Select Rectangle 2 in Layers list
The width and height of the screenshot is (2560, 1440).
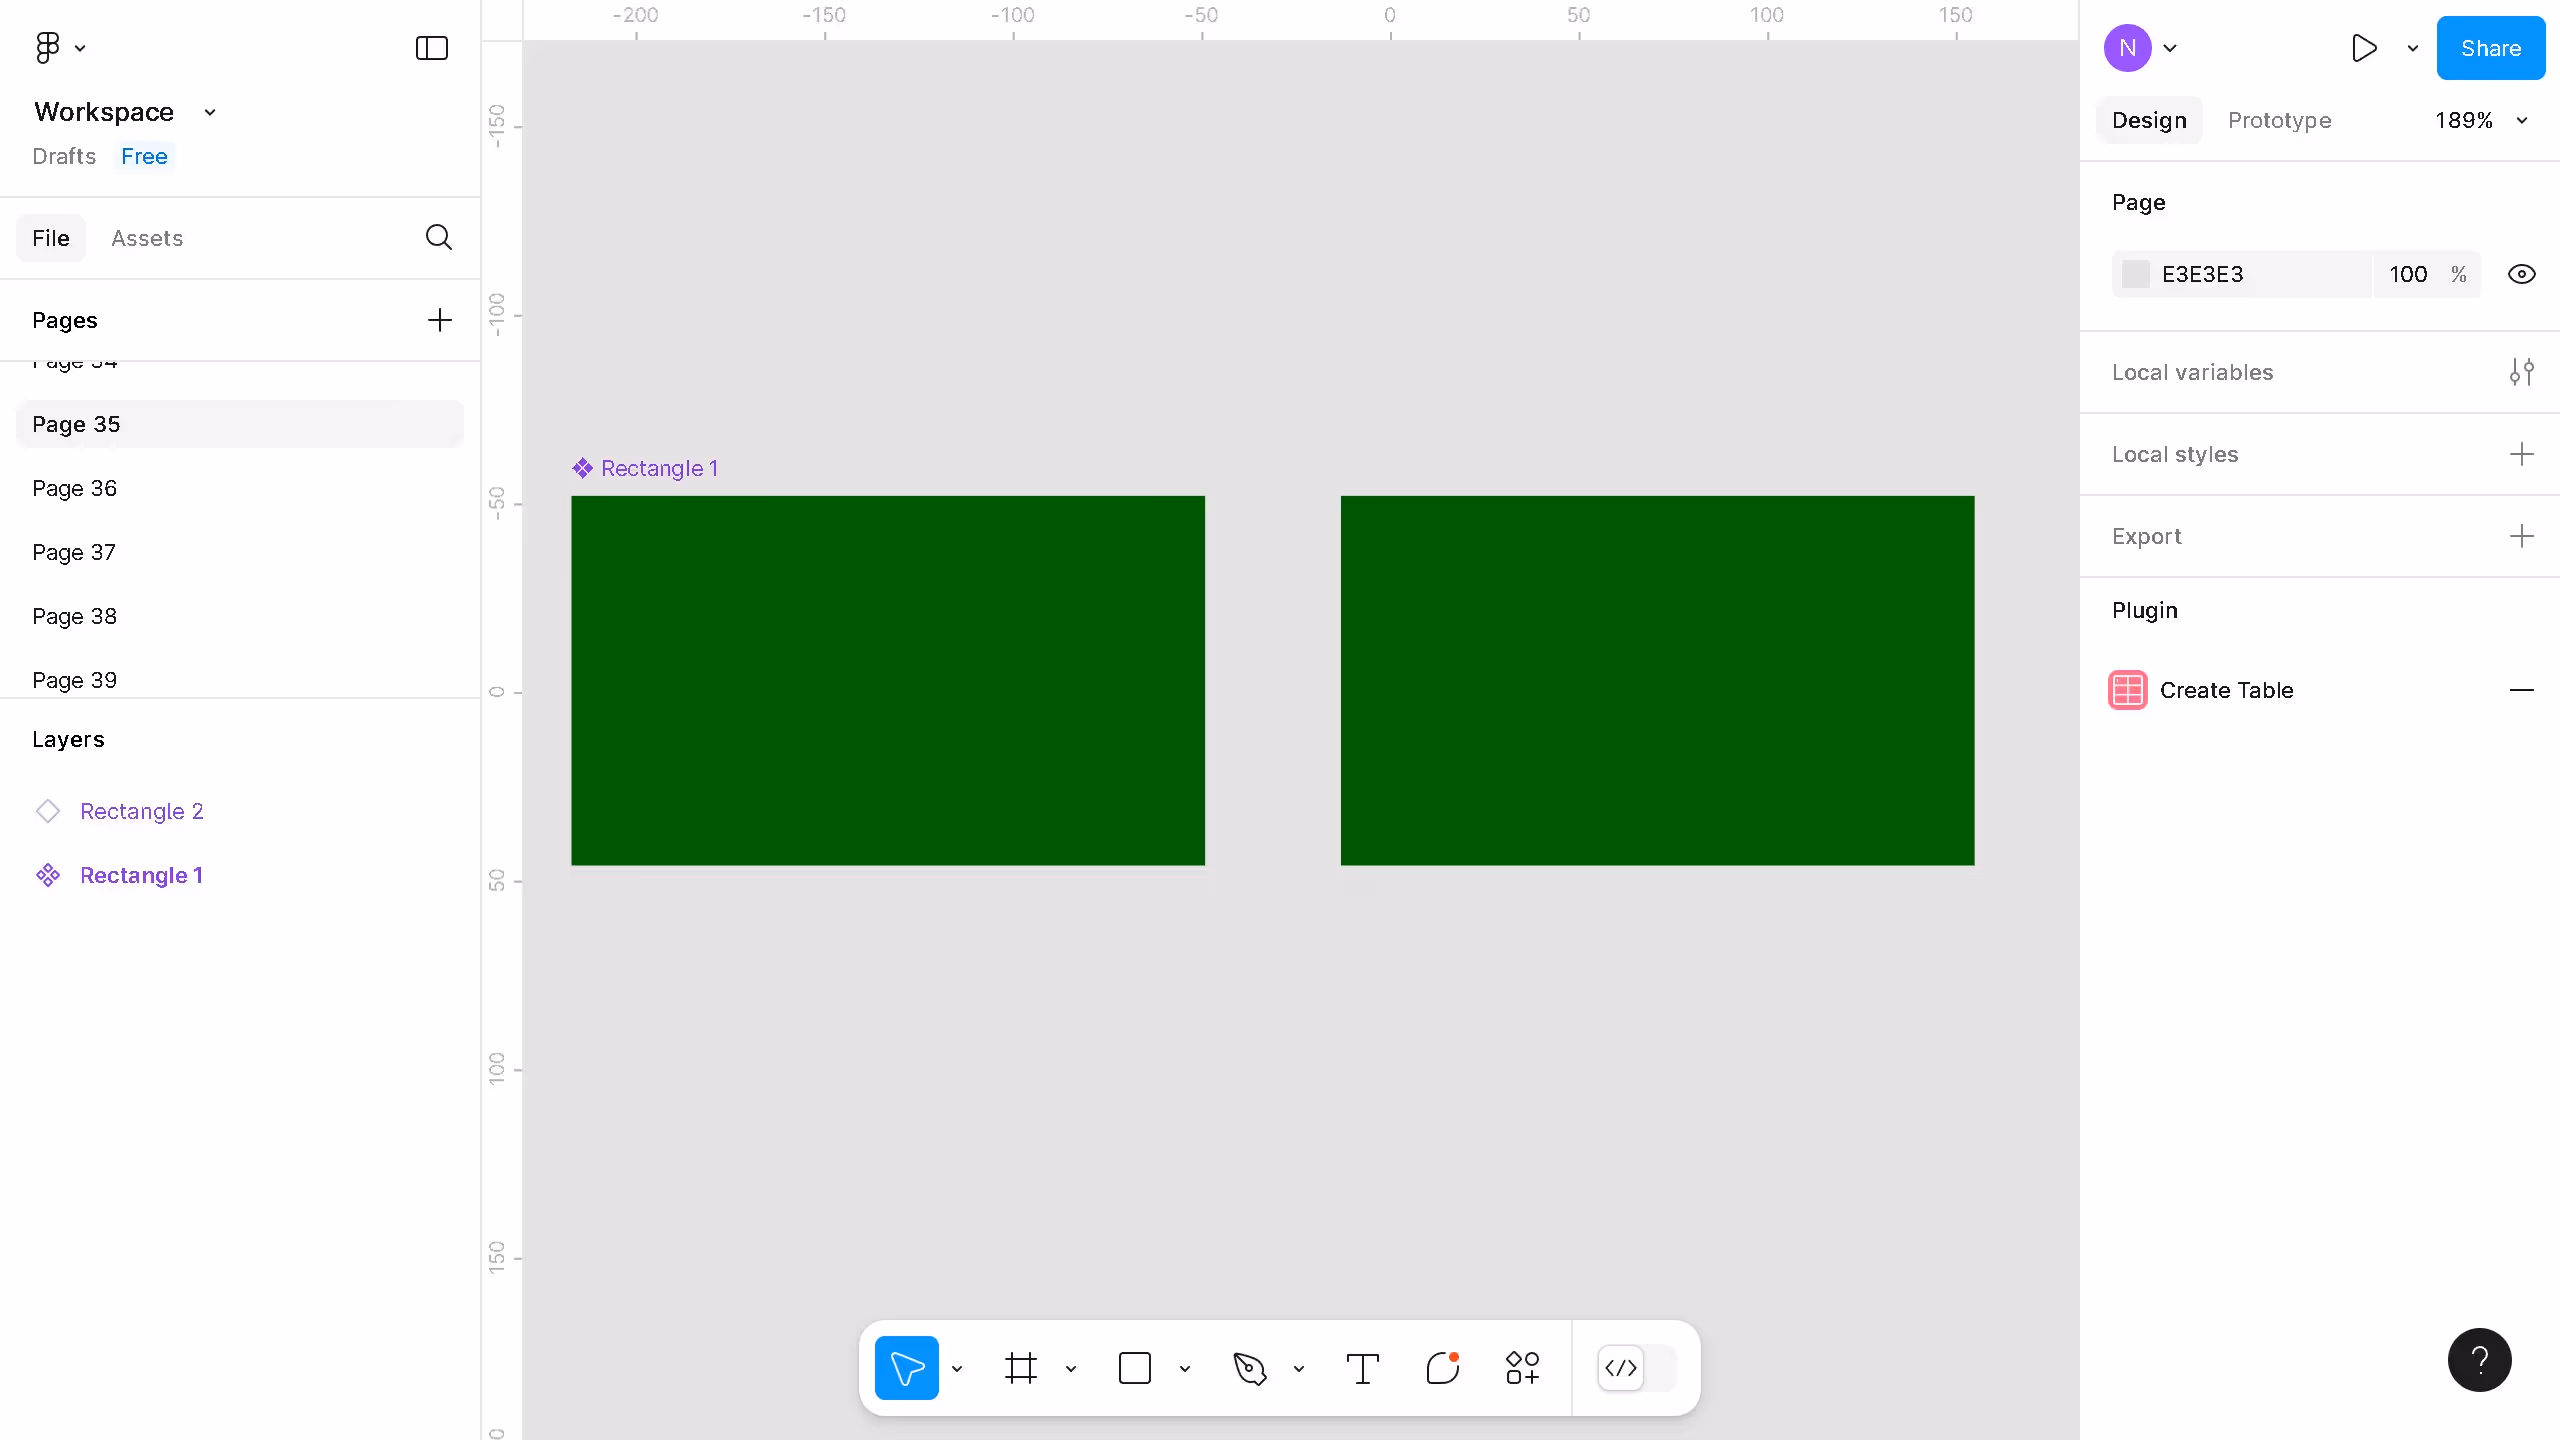click(142, 811)
